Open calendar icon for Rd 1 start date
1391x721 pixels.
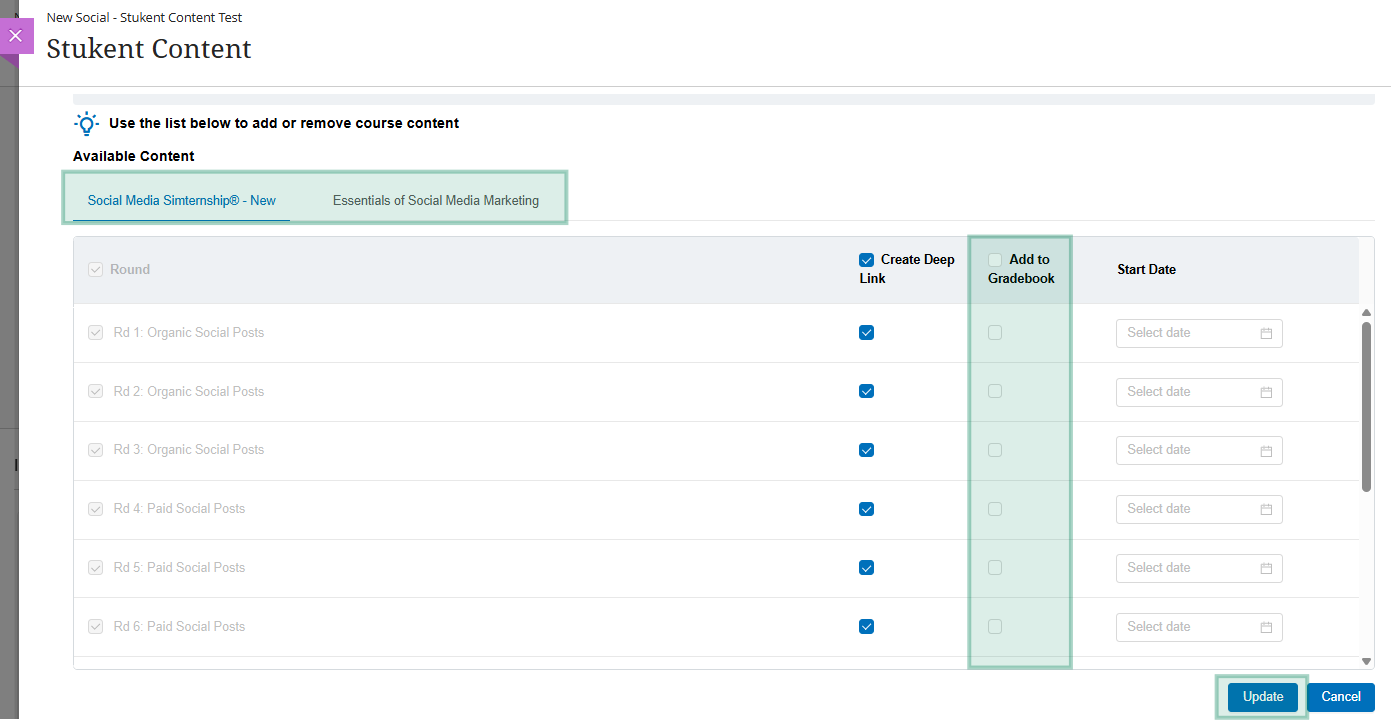coord(1266,333)
